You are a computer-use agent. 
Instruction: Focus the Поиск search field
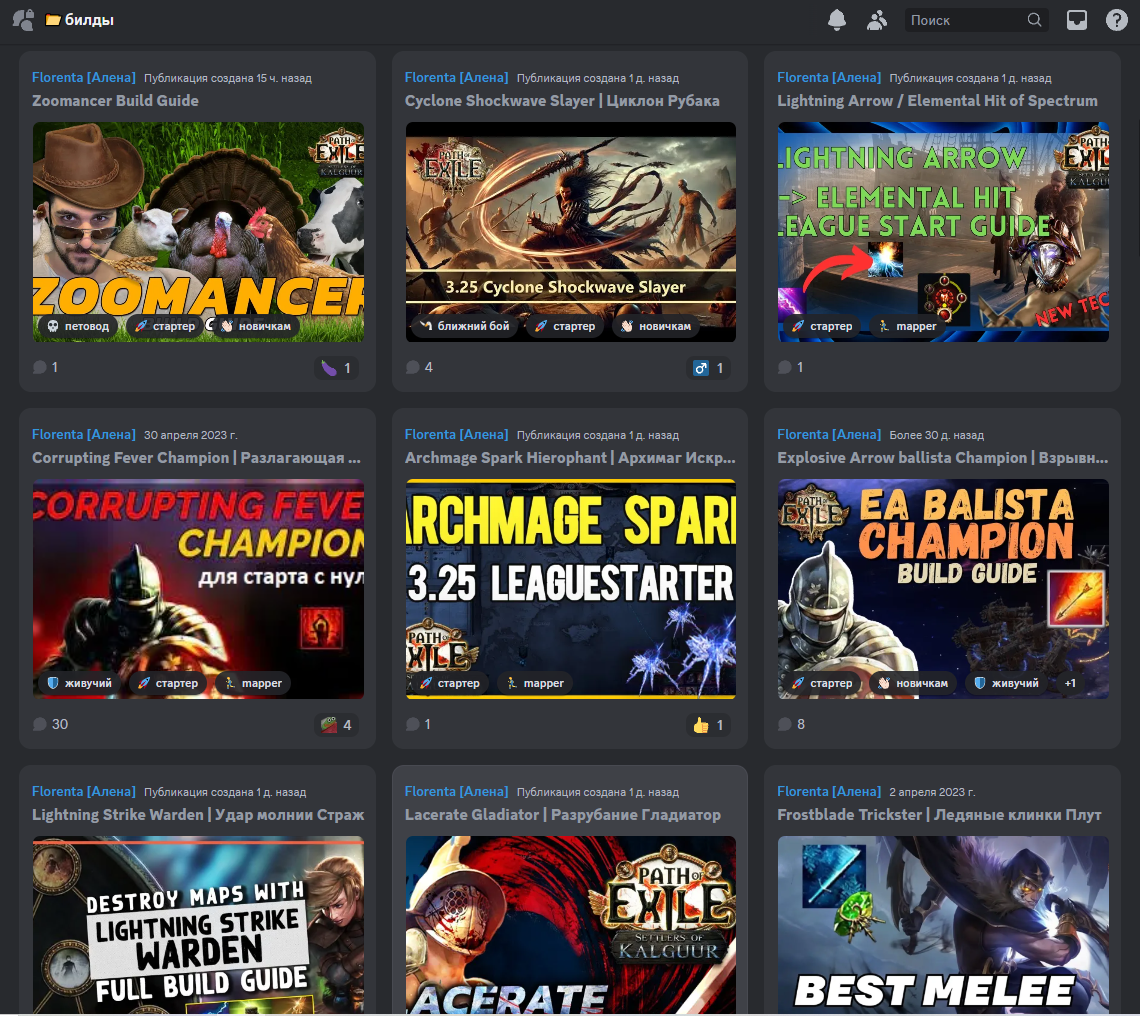tap(976, 20)
